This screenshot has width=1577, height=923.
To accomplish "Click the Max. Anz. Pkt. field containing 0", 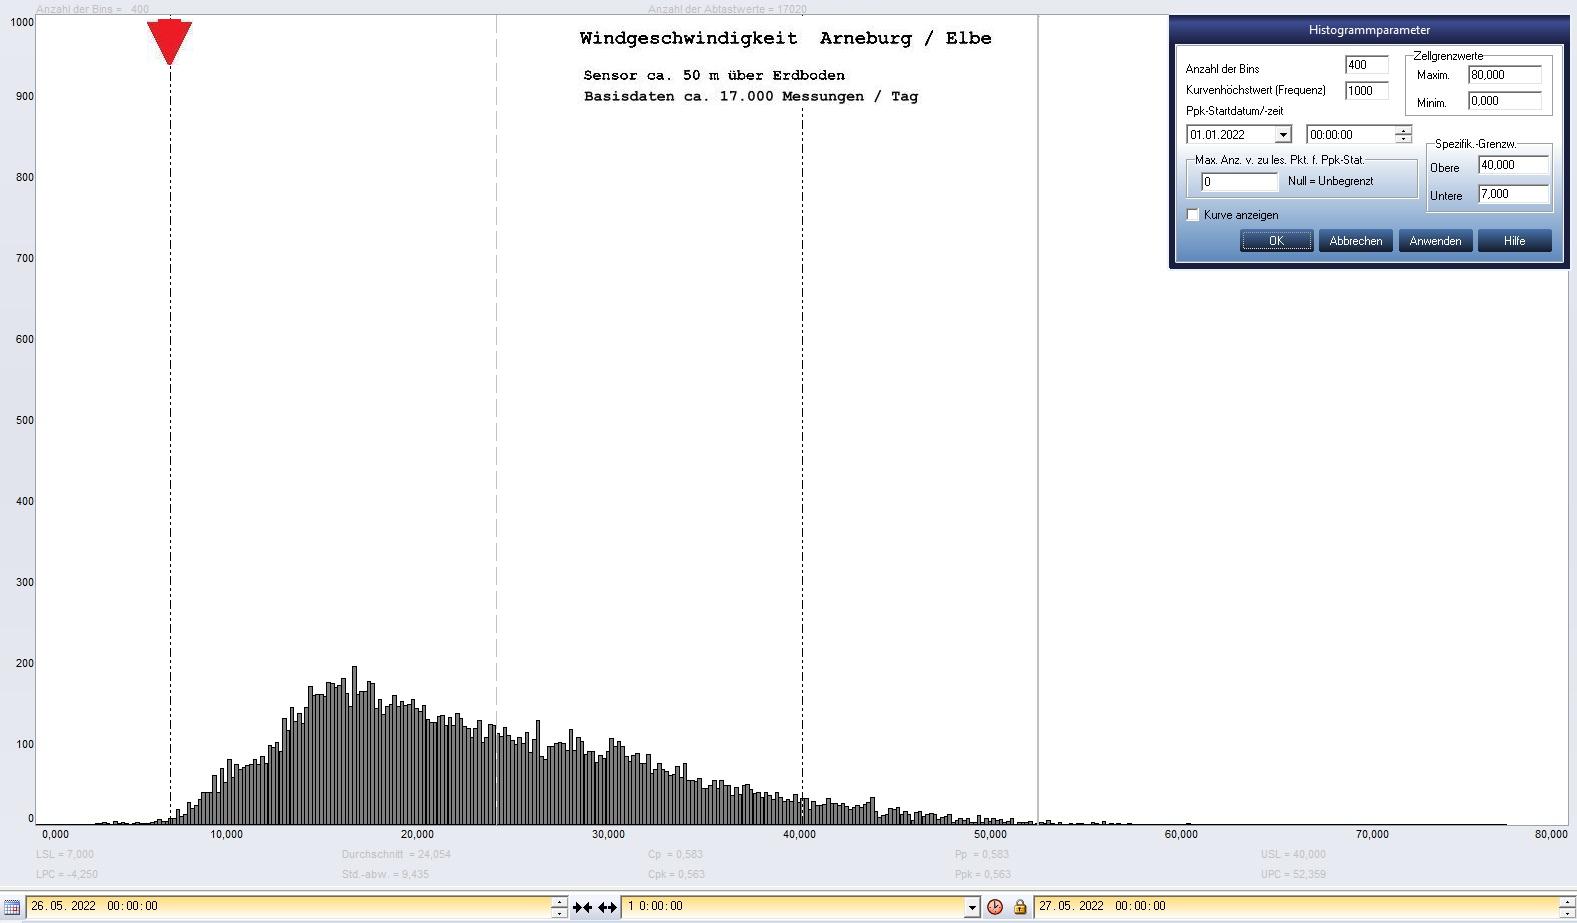I will pyautogui.click(x=1240, y=182).
